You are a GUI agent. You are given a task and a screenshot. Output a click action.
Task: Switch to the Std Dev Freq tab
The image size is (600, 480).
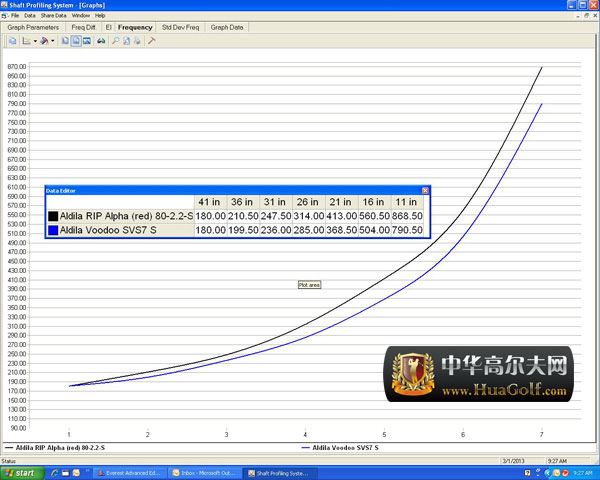pyautogui.click(x=180, y=28)
